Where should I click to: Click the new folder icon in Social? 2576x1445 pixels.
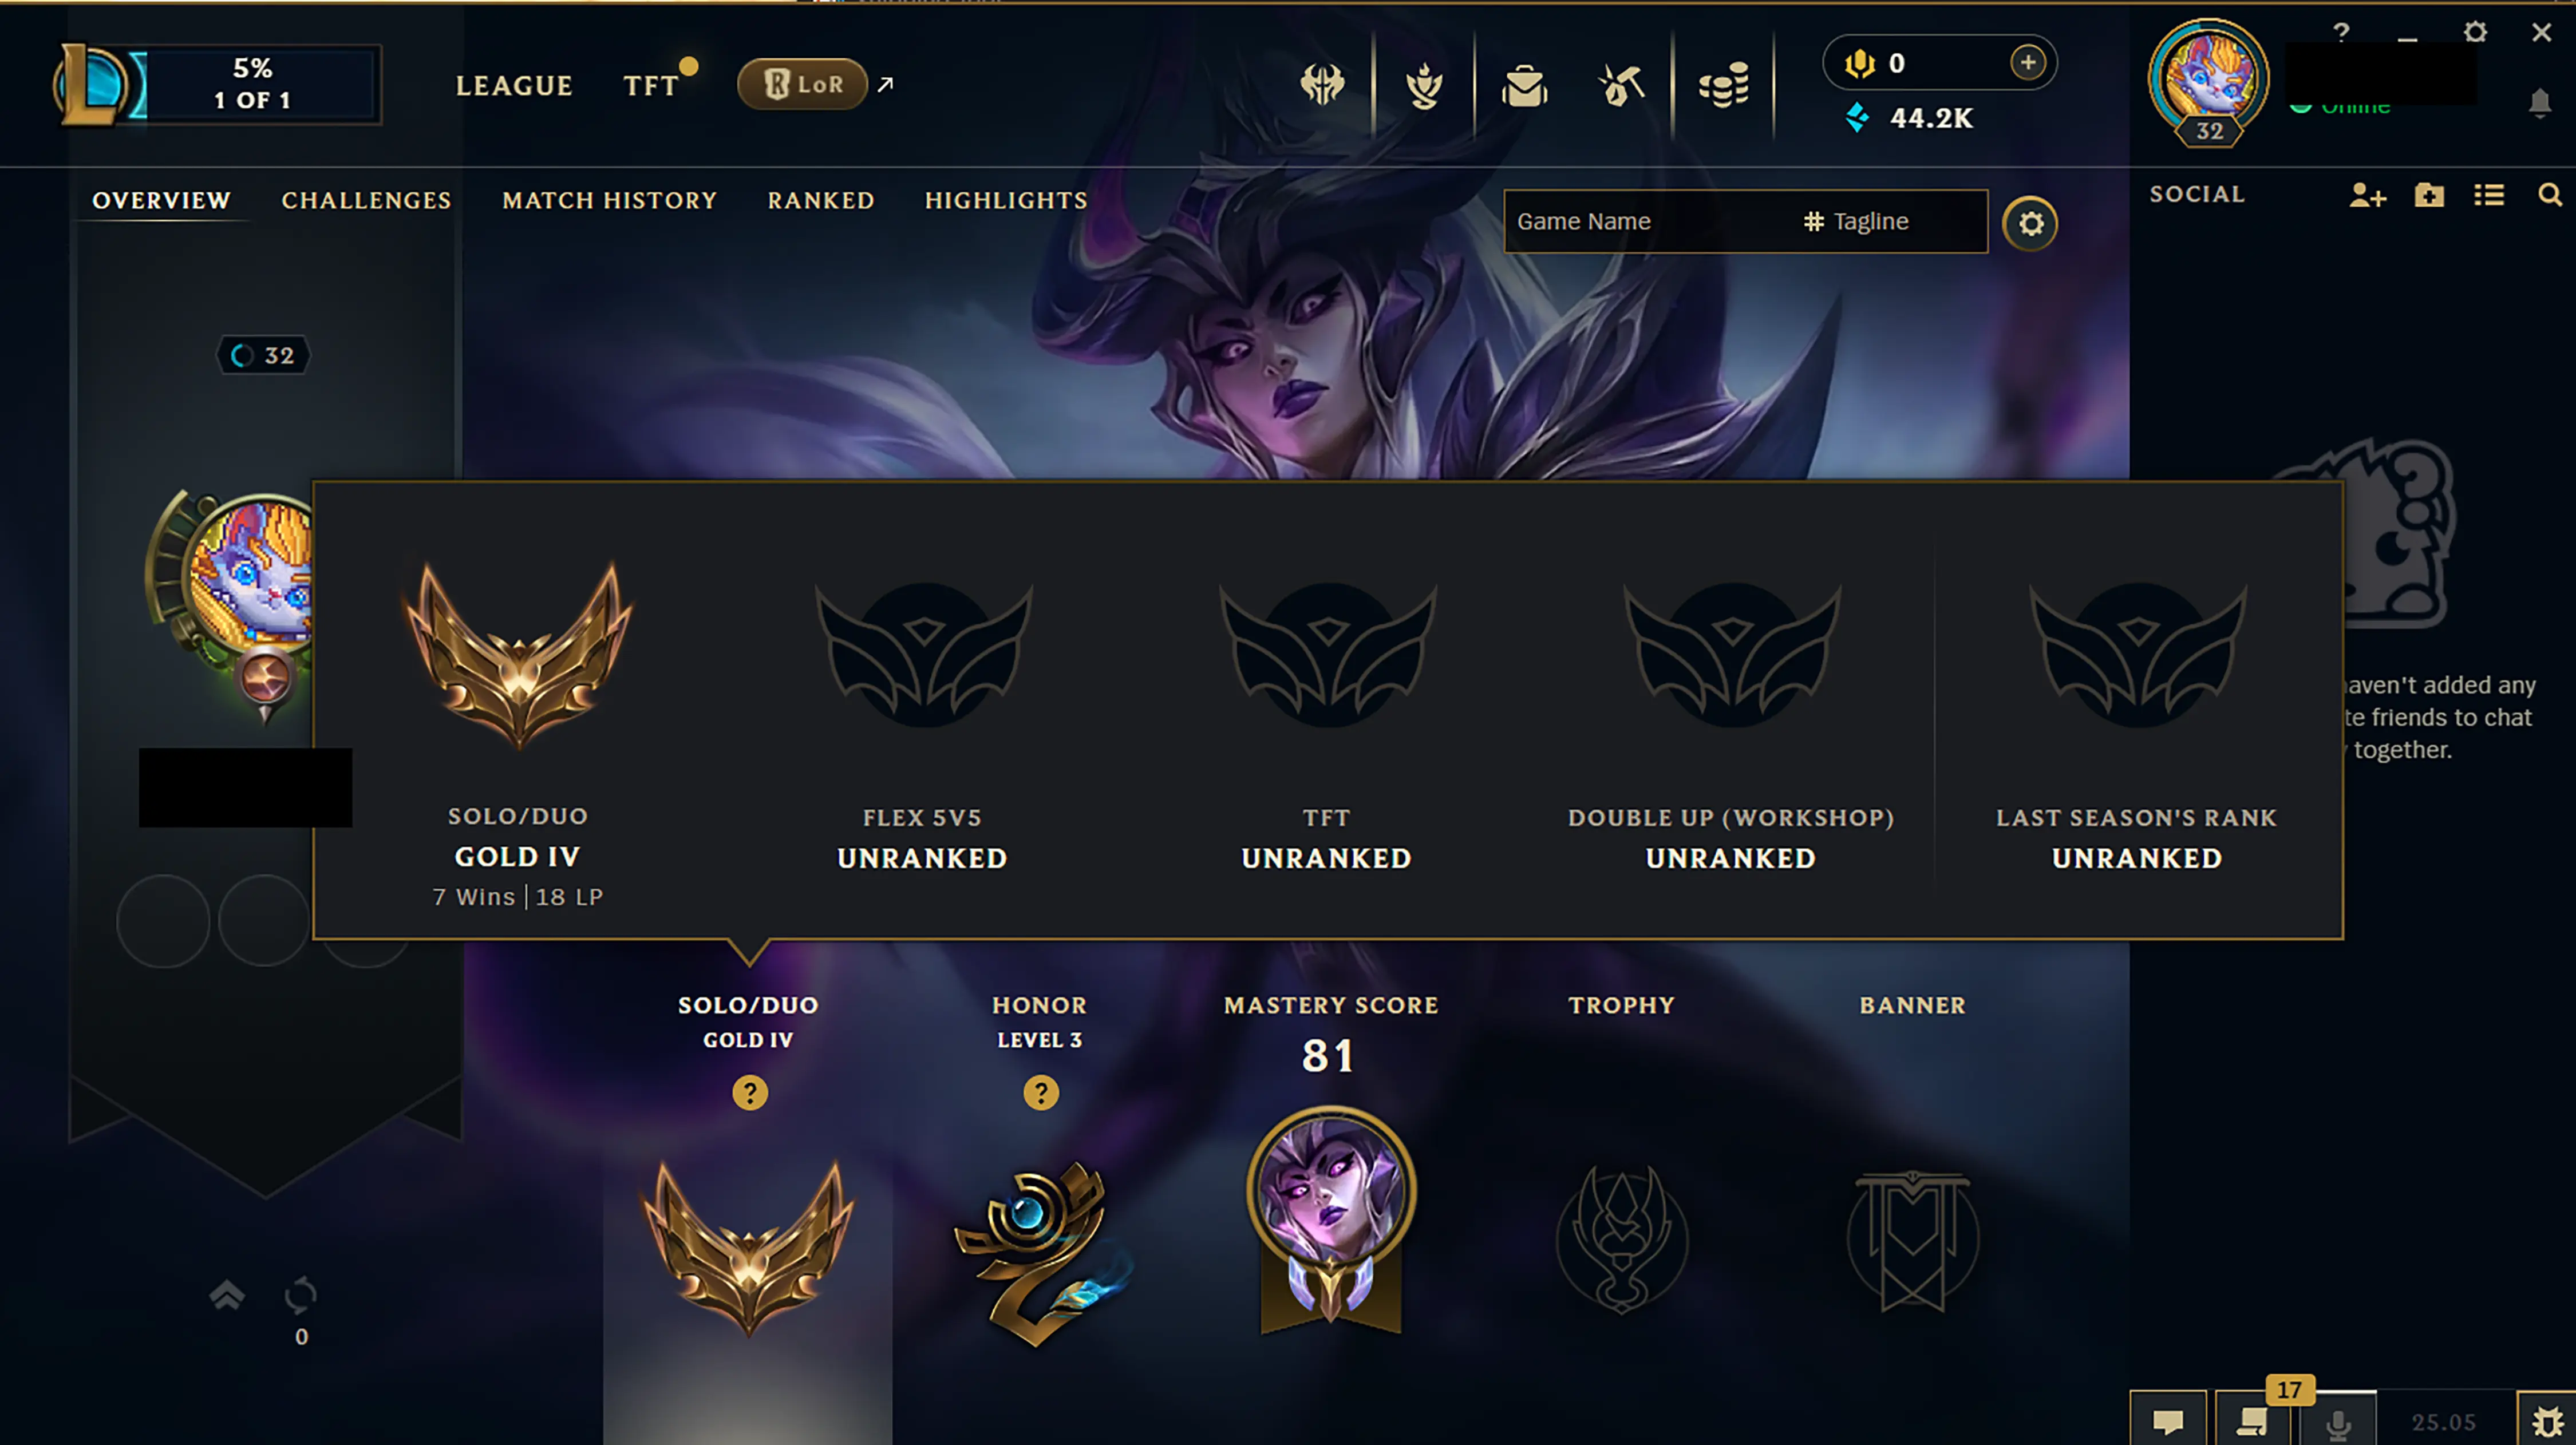click(x=2429, y=195)
